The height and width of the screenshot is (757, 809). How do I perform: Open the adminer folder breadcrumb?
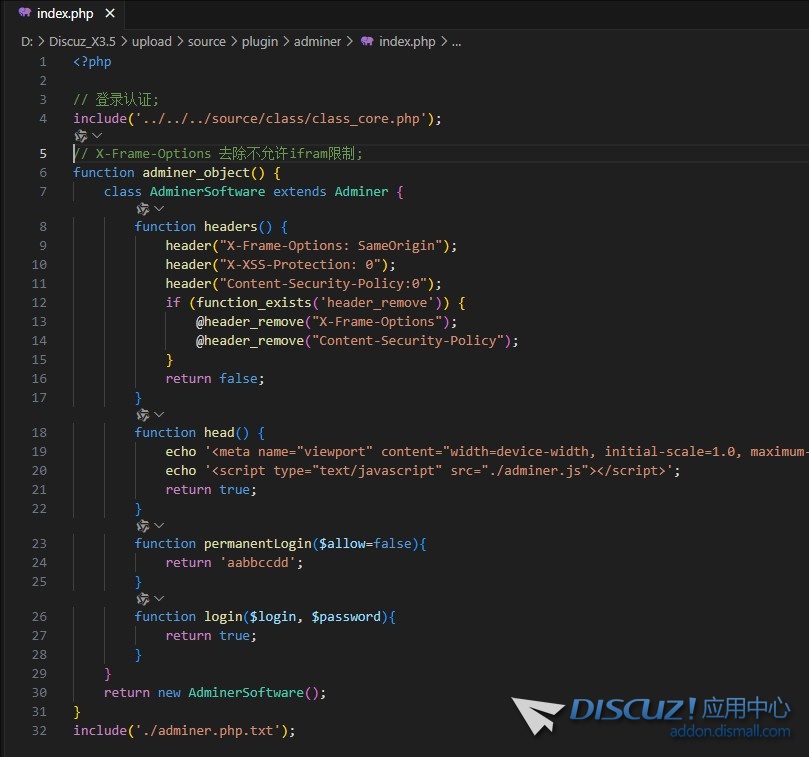coord(317,42)
